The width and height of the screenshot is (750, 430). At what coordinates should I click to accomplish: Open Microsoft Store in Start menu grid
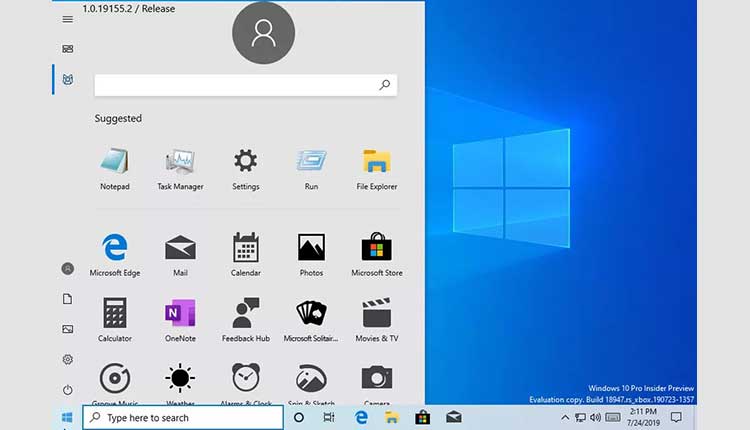pyautogui.click(x=376, y=254)
